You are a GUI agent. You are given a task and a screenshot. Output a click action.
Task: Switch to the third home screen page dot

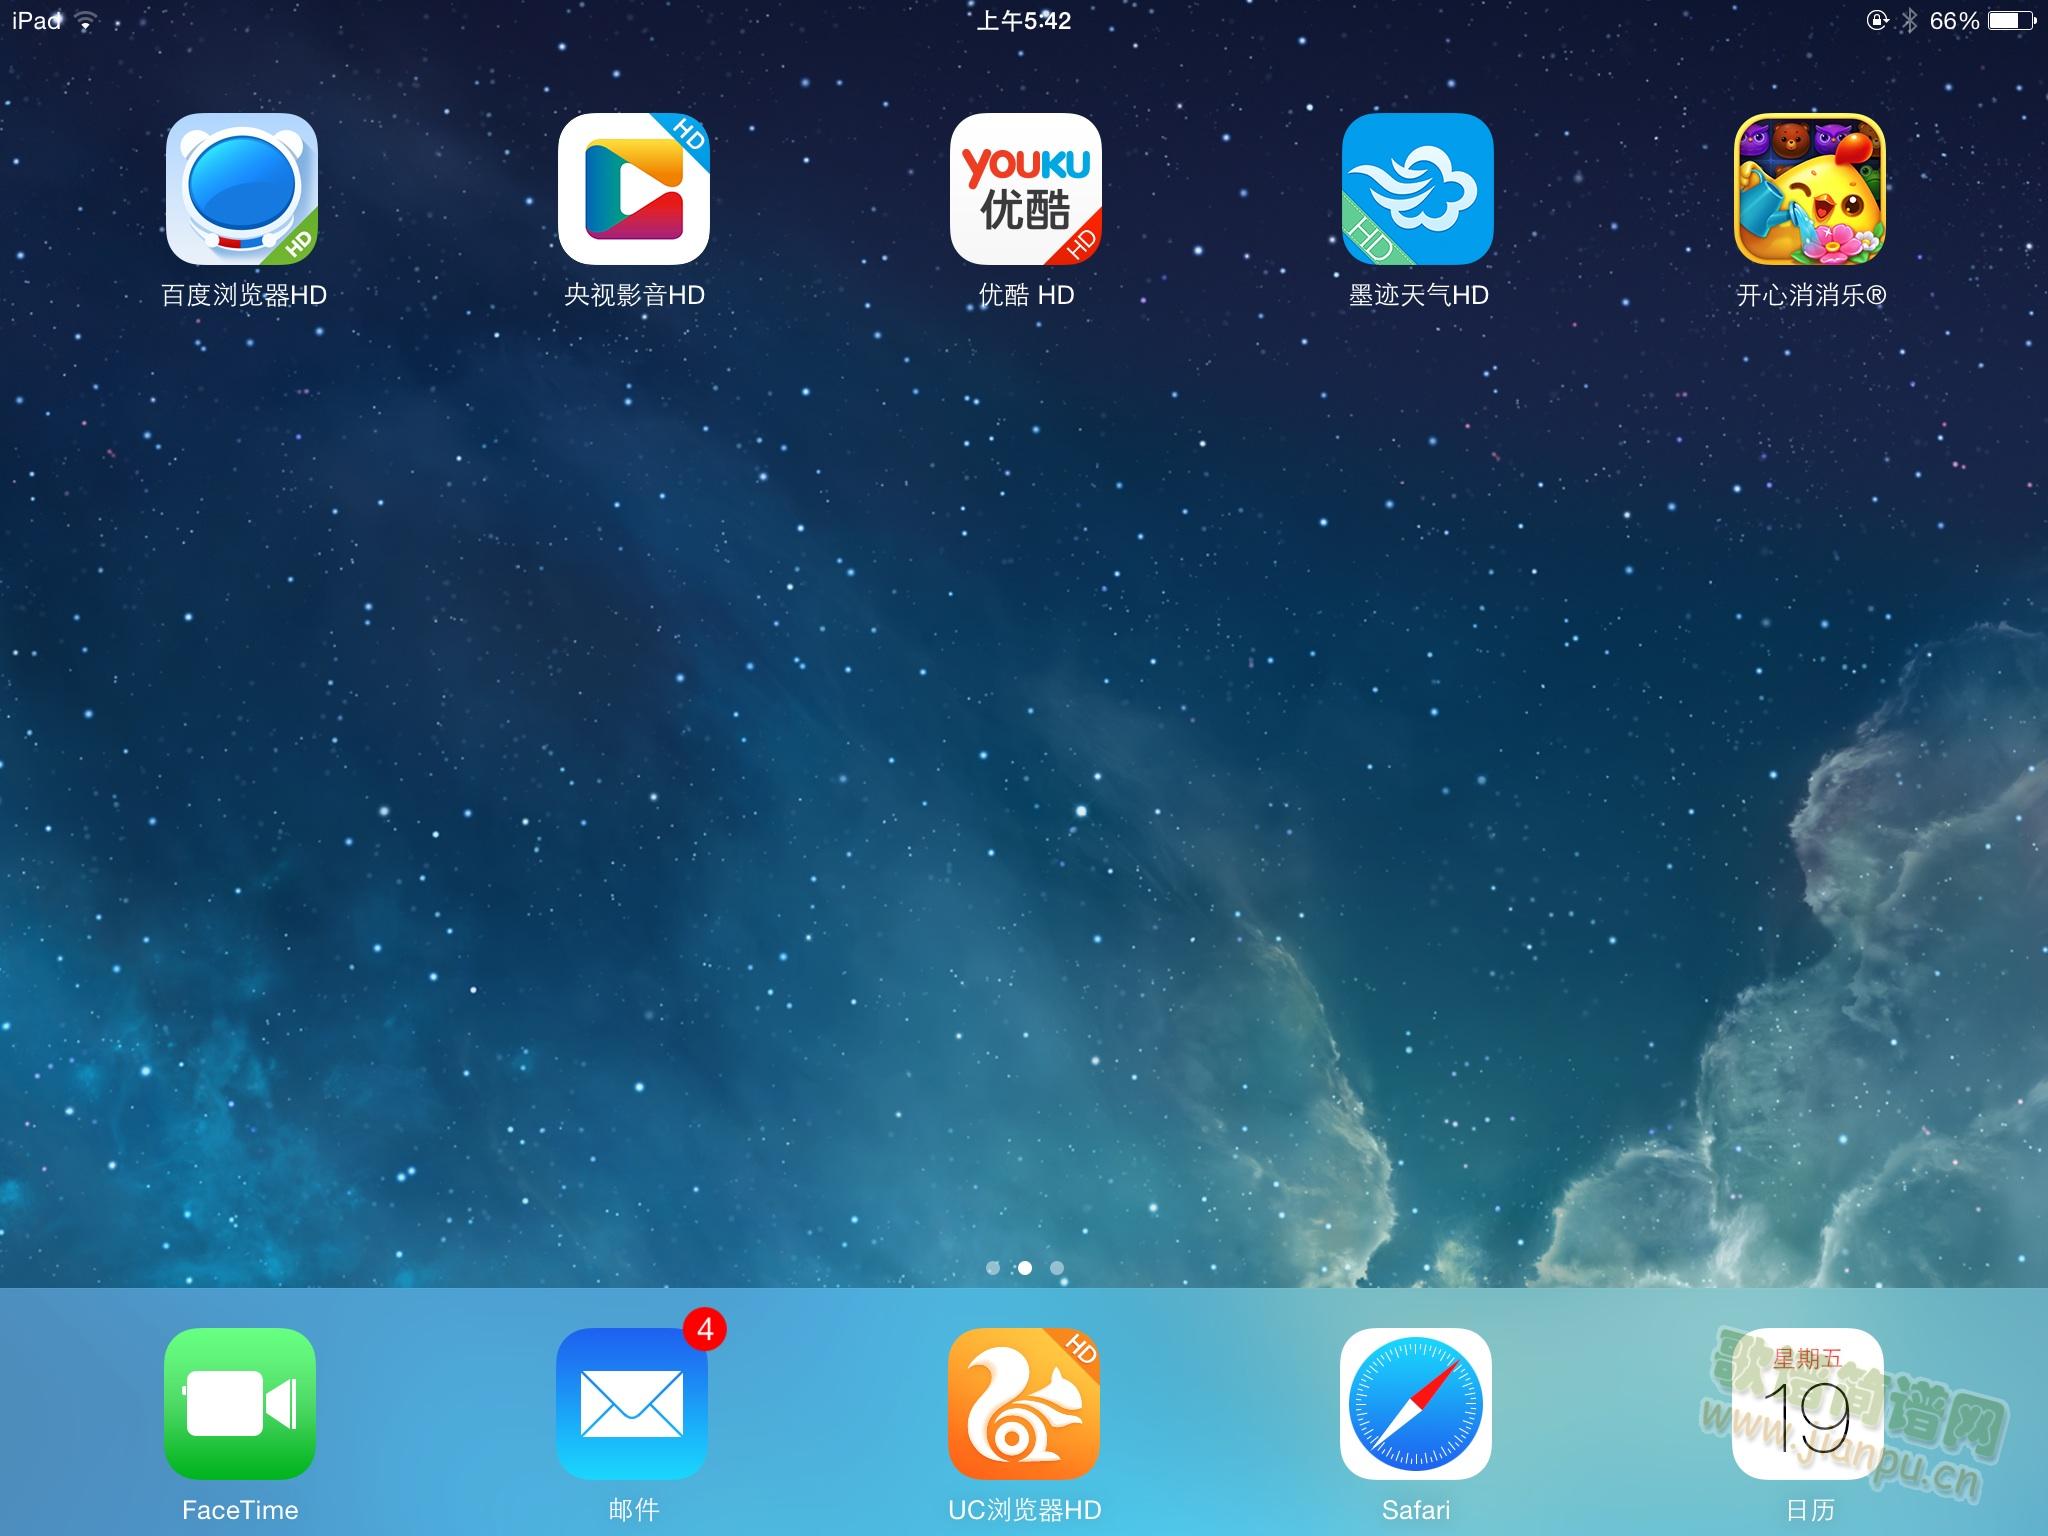point(1057,1268)
